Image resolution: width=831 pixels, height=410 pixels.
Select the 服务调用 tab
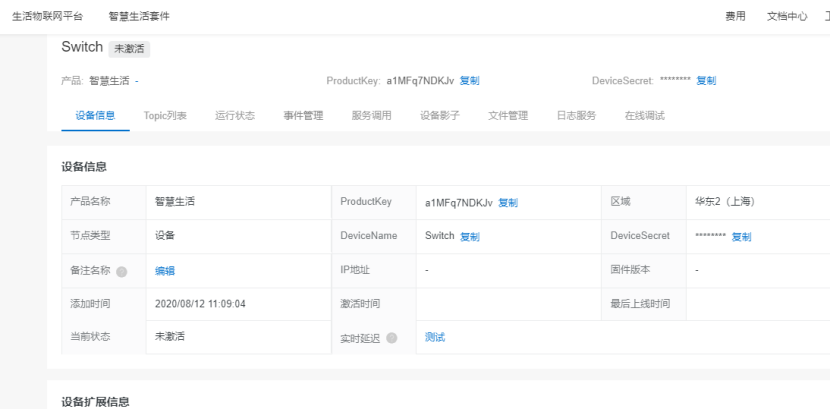click(x=372, y=115)
